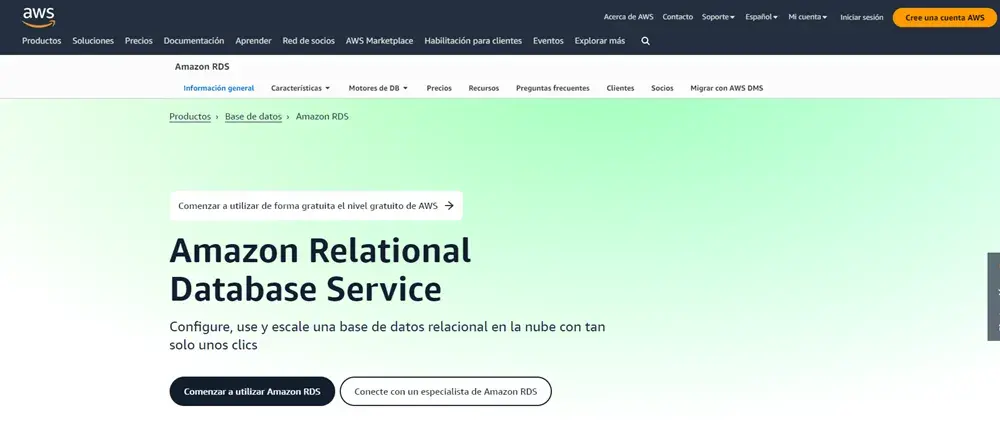The height and width of the screenshot is (440, 1000).
Task: Open the free tier banner link
Action: coord(315,206)
